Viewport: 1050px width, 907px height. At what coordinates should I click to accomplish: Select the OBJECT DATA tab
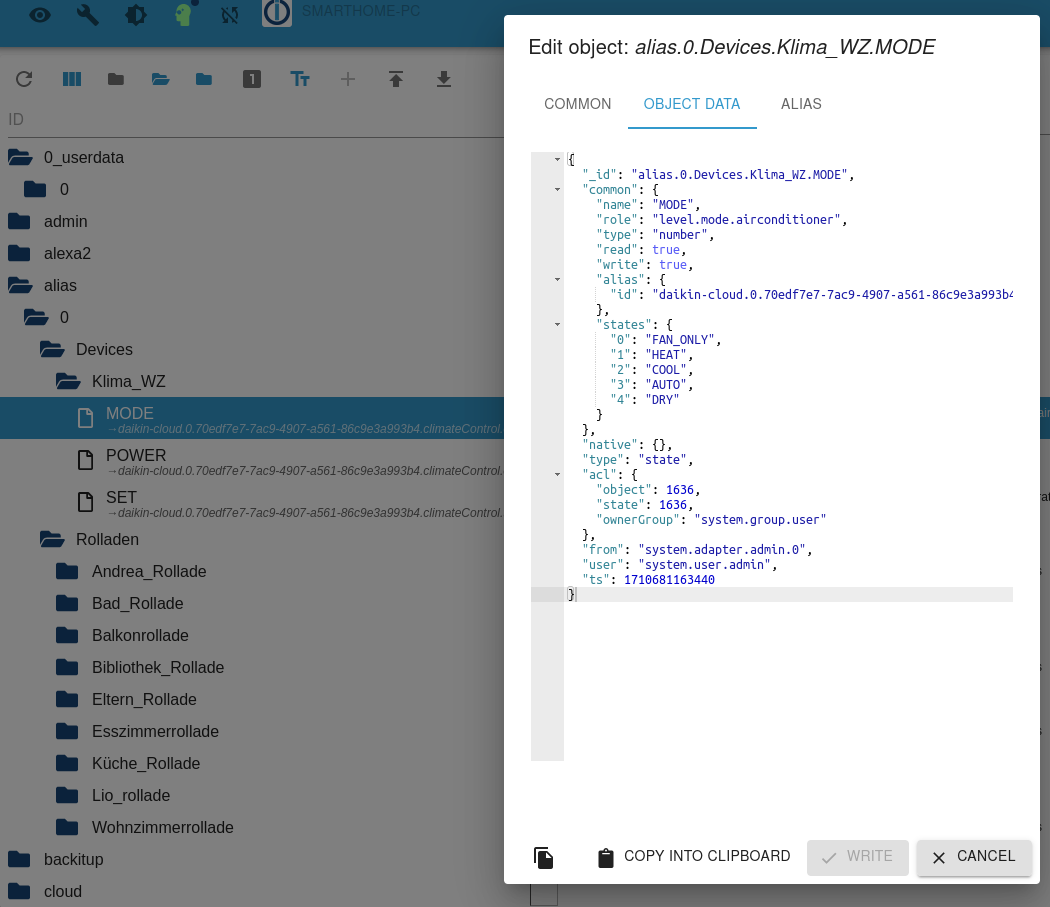click(x=692, y=104)
